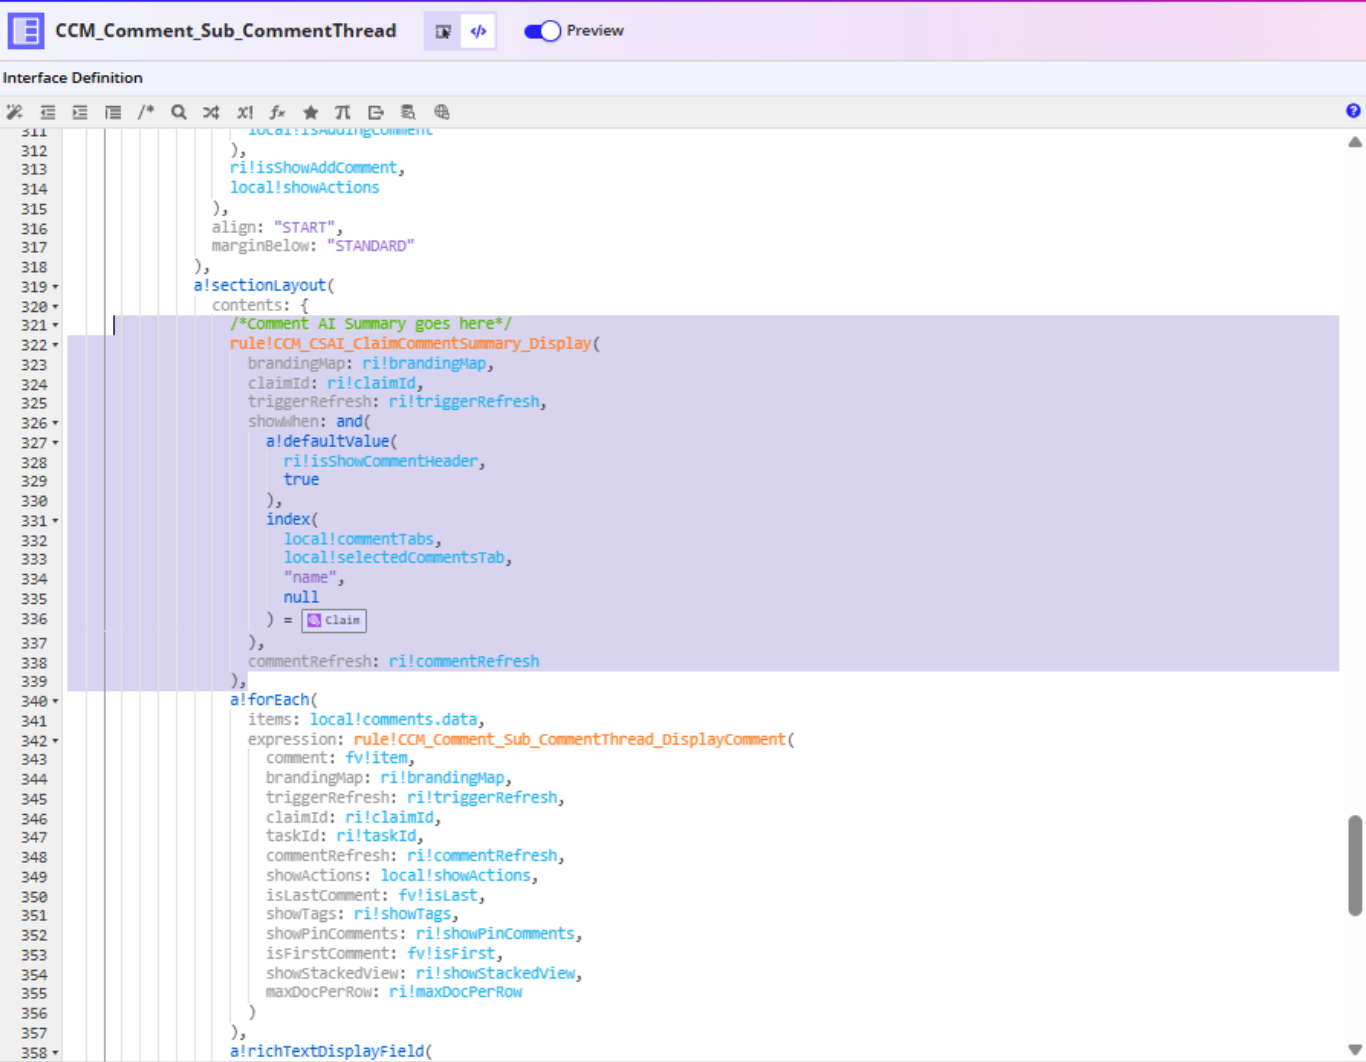Viewport: 1366px width, 1062px height.
Task: Collapse code fold at line 322
Action: click(55, 345)
